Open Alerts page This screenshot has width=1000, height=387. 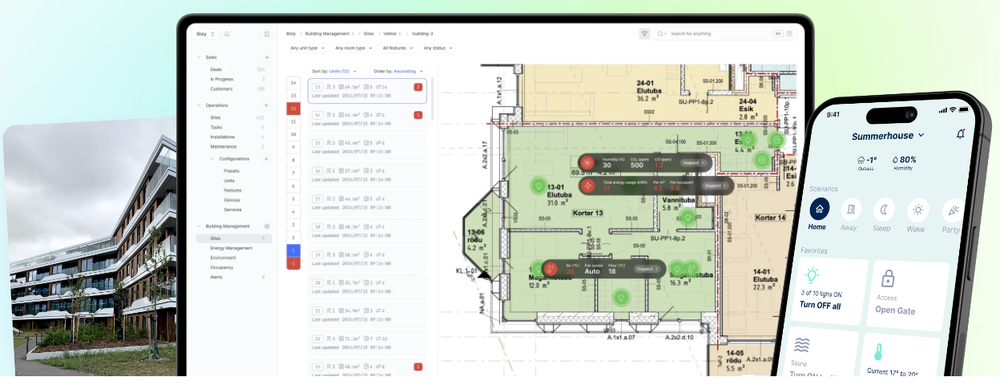pos(216,277)
